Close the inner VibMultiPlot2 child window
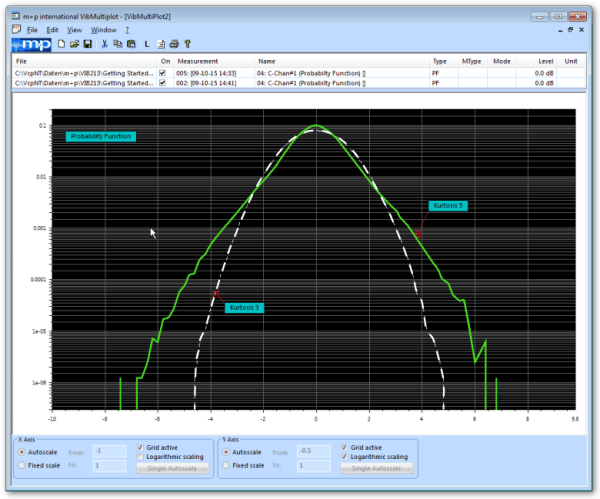Image resolution: width=600 pixels, height=499 pixels. pyautogui.click(x=581, y=30)
